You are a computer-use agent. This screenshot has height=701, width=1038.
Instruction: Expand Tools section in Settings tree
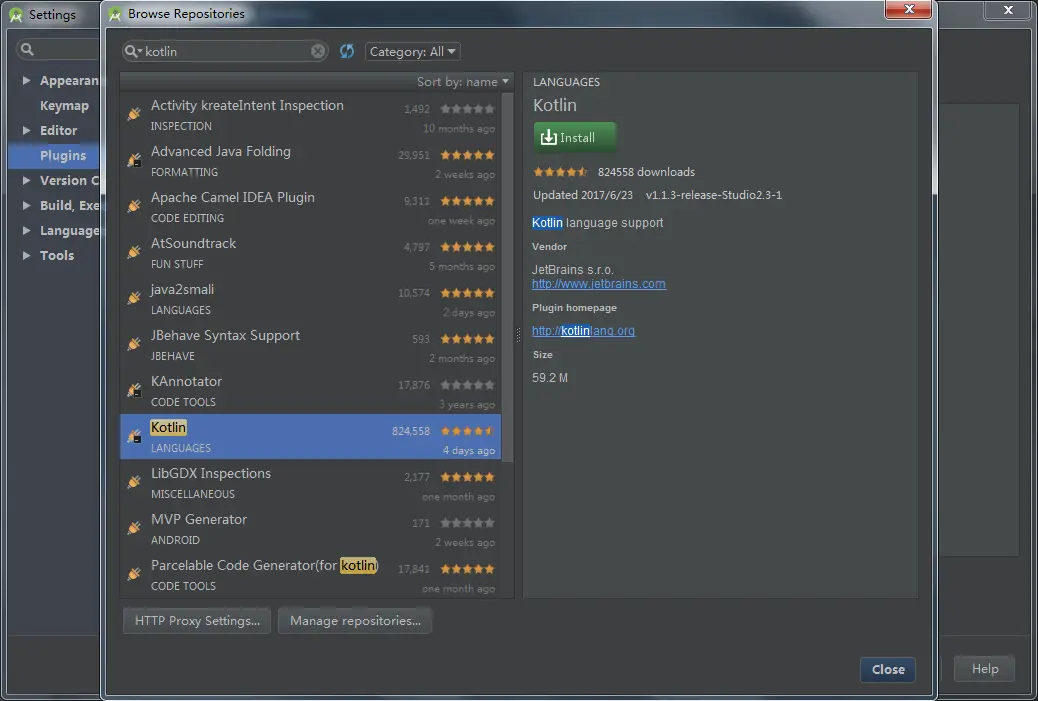(26, 255)
